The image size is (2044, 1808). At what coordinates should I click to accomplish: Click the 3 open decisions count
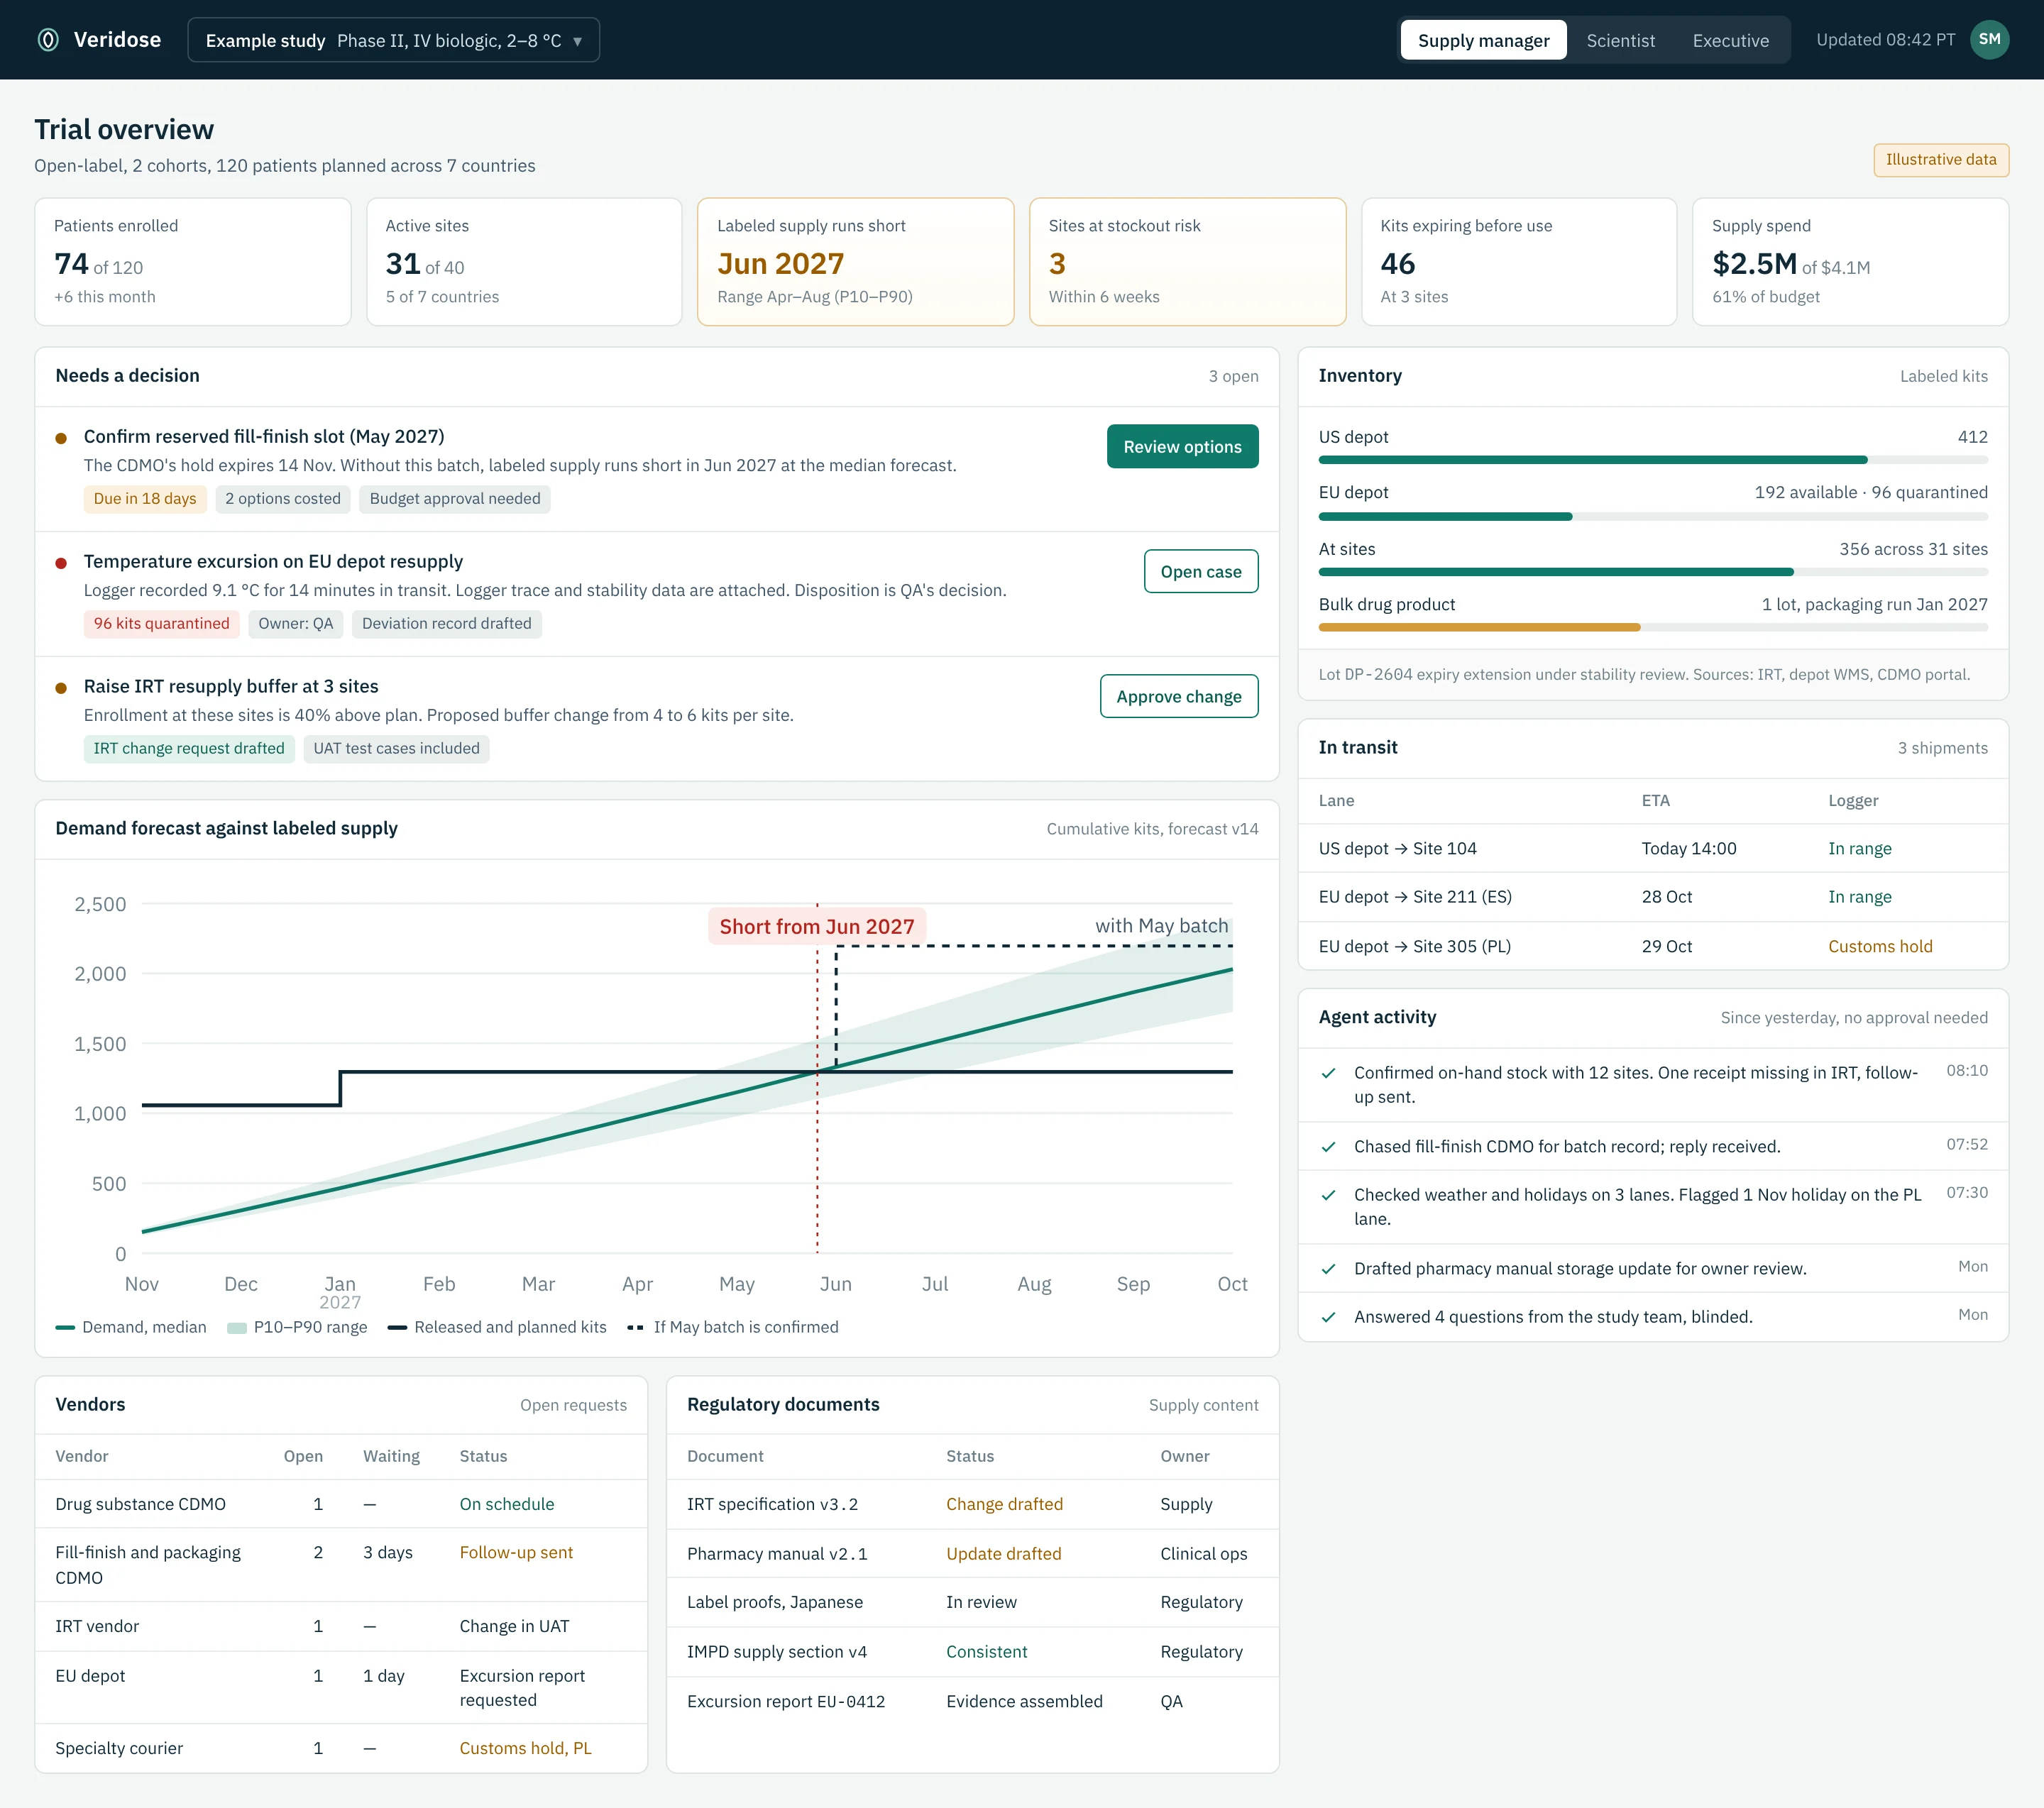[1233, 376]
